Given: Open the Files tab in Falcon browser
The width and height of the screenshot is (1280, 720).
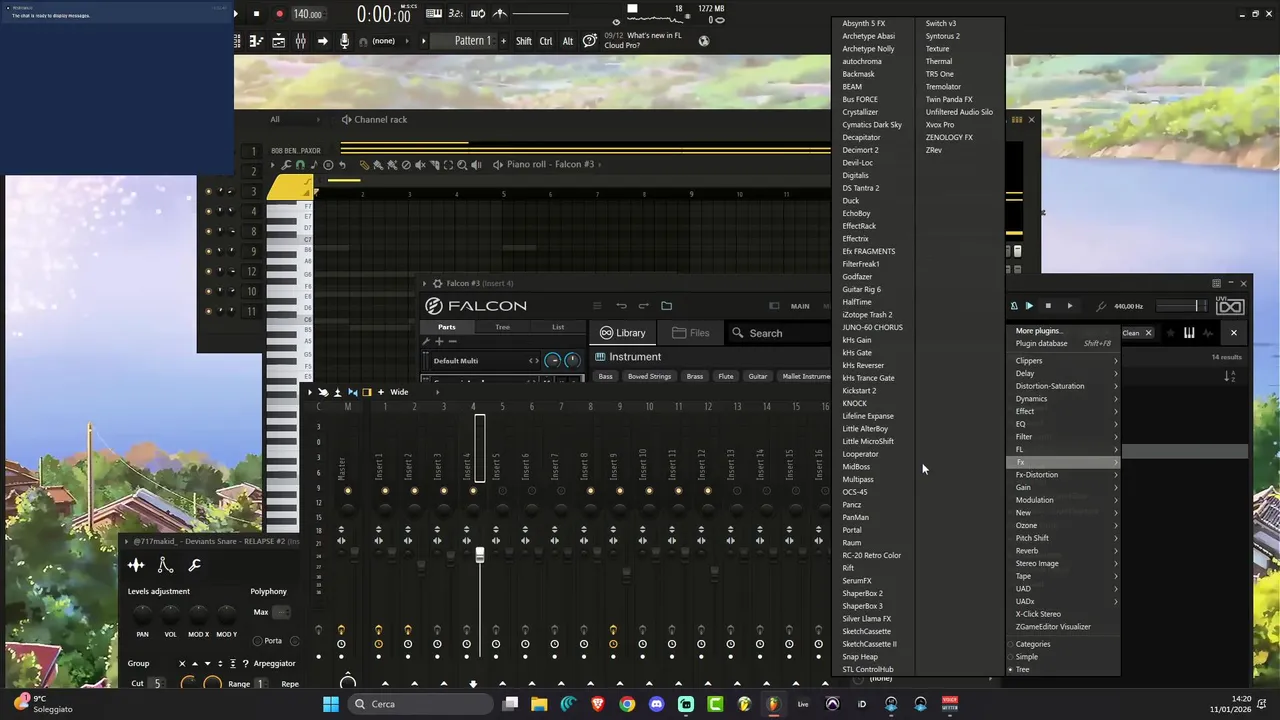Looking at the screenshot, I should point(691,333).
